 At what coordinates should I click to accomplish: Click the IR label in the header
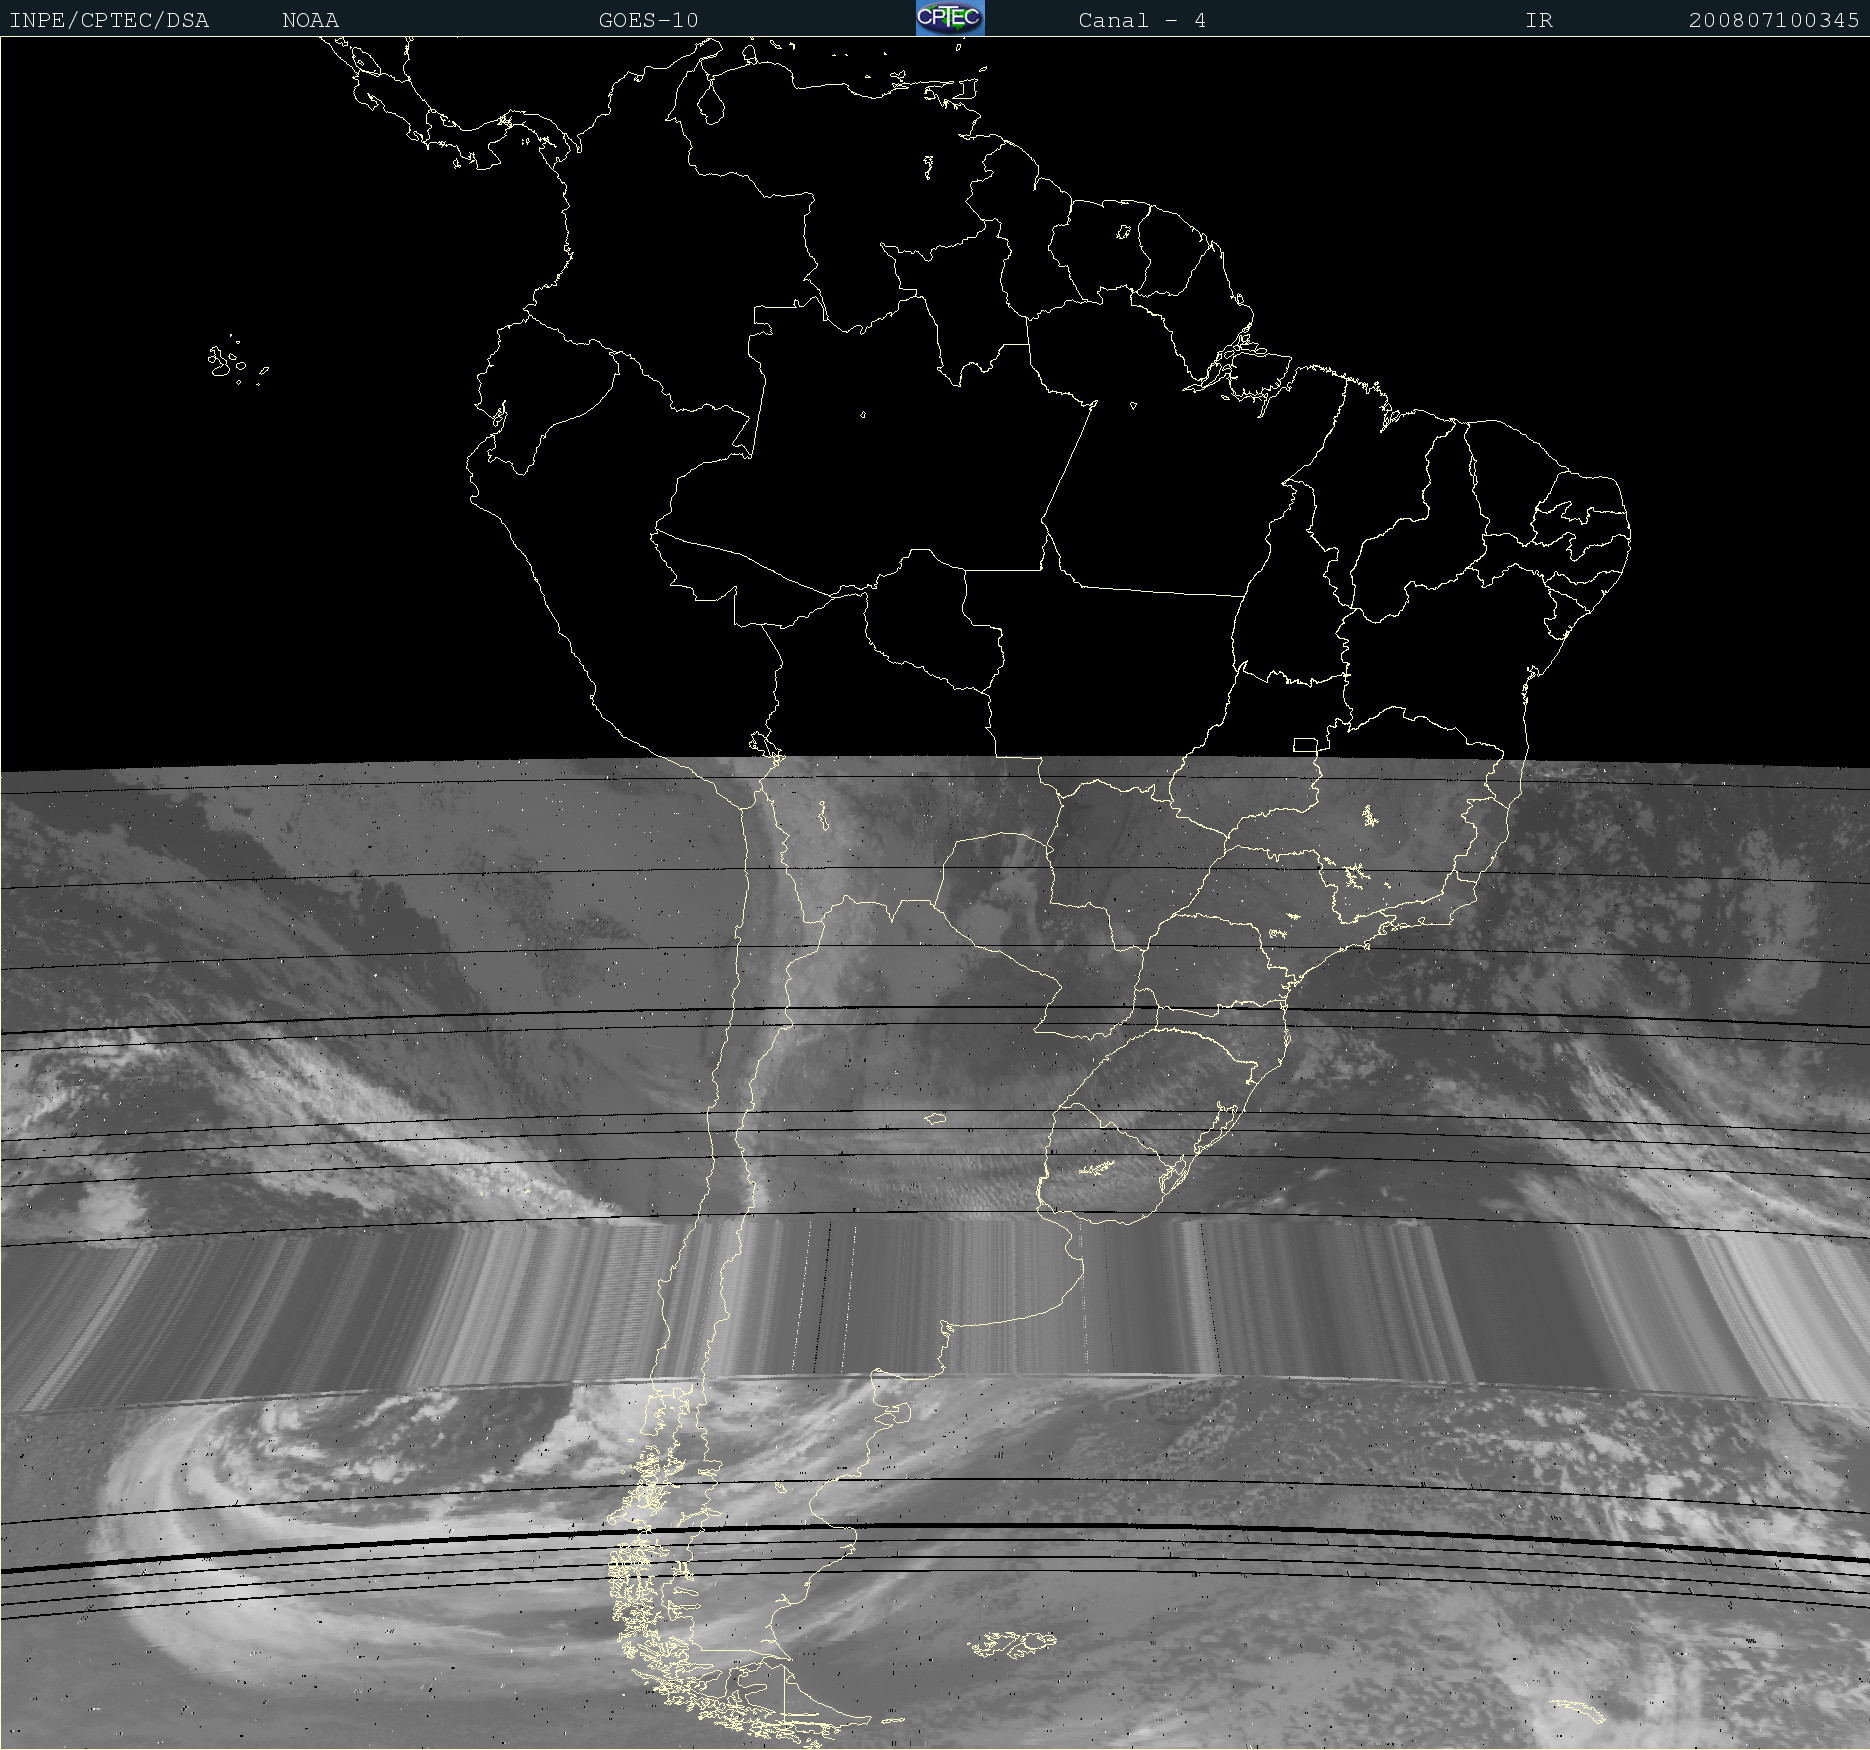[1538, 20]
